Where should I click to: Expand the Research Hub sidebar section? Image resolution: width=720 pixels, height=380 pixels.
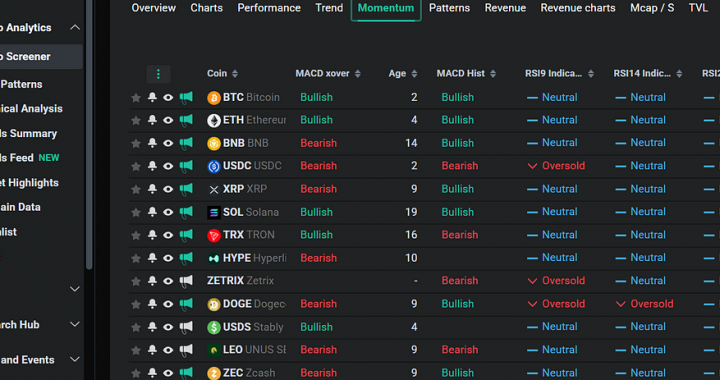click(75, 324)
